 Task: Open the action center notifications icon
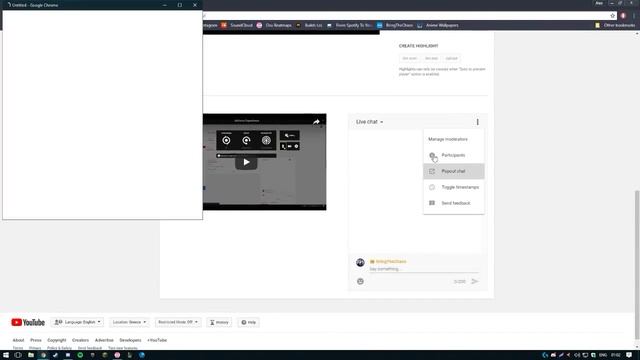(629, 355)
